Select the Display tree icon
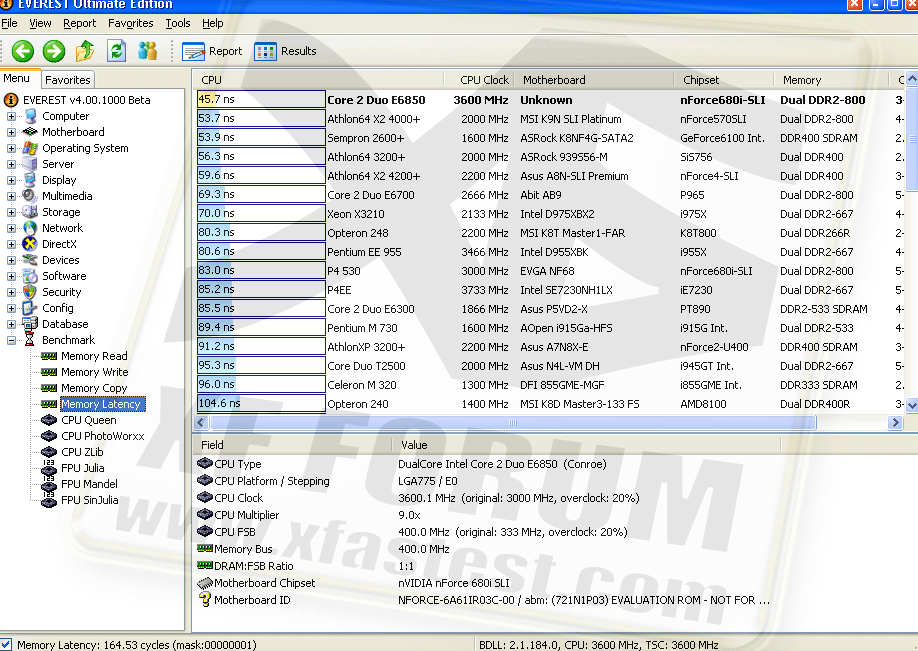 (30, 180)
